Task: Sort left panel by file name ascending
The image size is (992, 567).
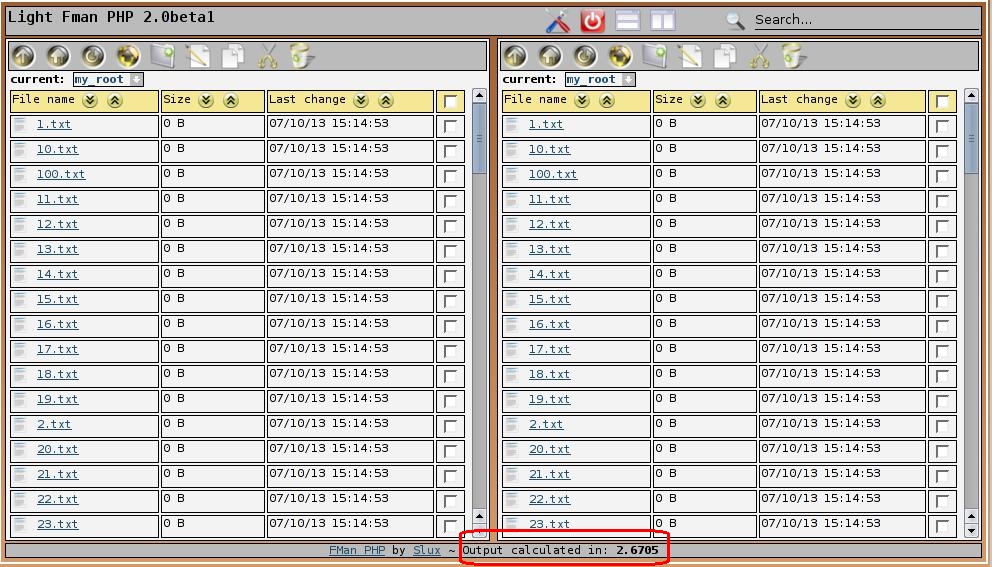Action: coord(115,101)
